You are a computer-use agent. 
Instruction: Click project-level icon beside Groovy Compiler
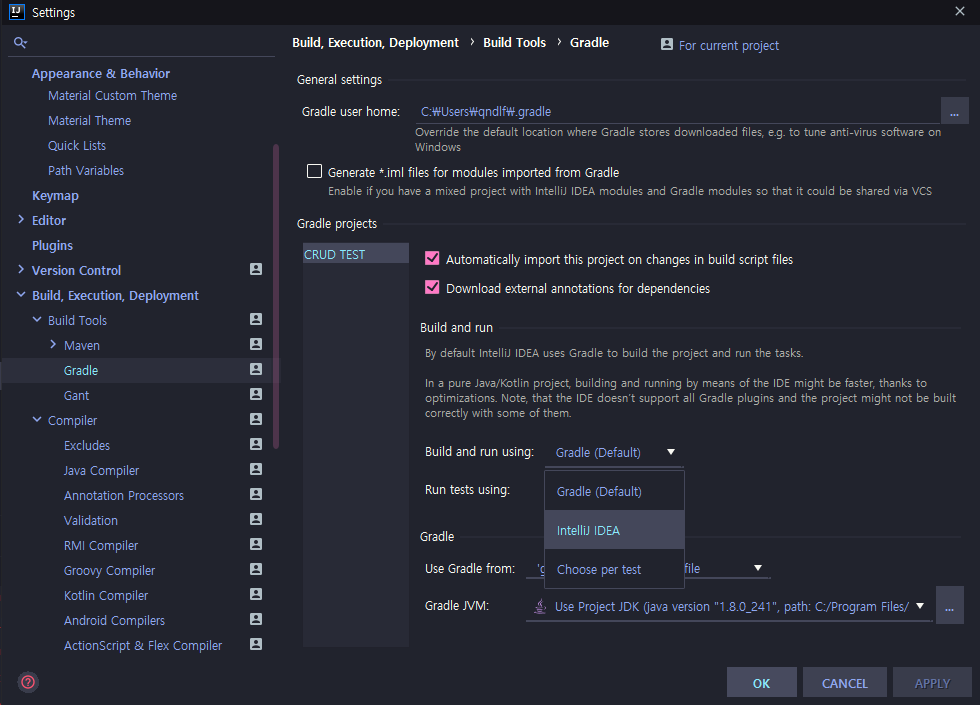[256, 569]
